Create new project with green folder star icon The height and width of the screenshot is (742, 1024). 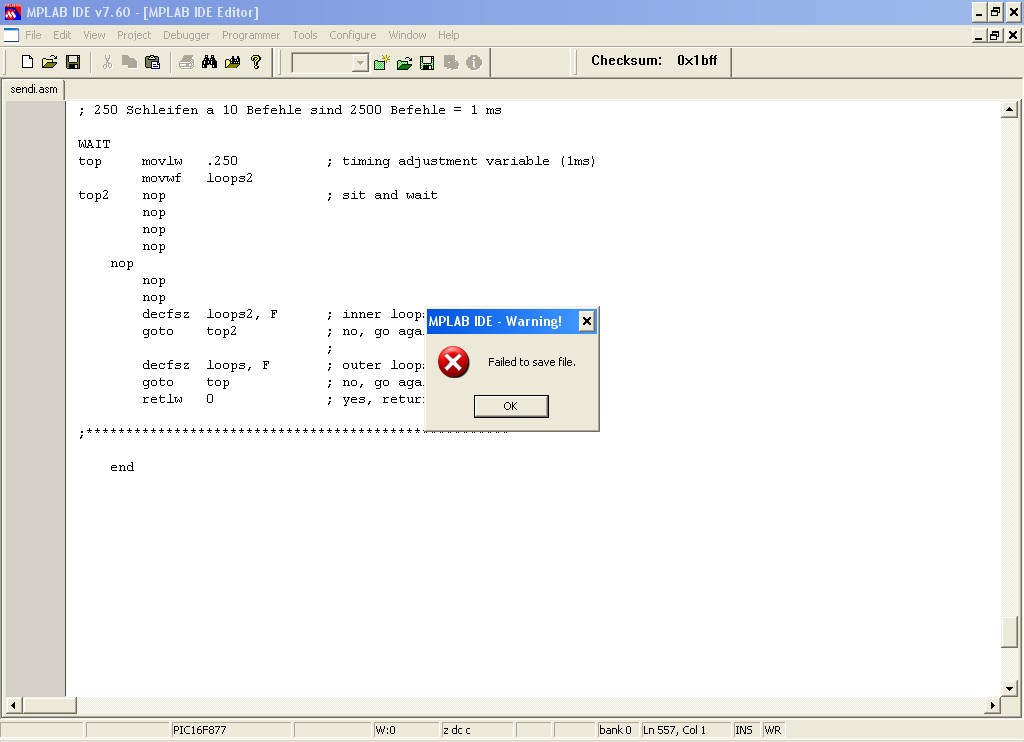pos(381,63)
